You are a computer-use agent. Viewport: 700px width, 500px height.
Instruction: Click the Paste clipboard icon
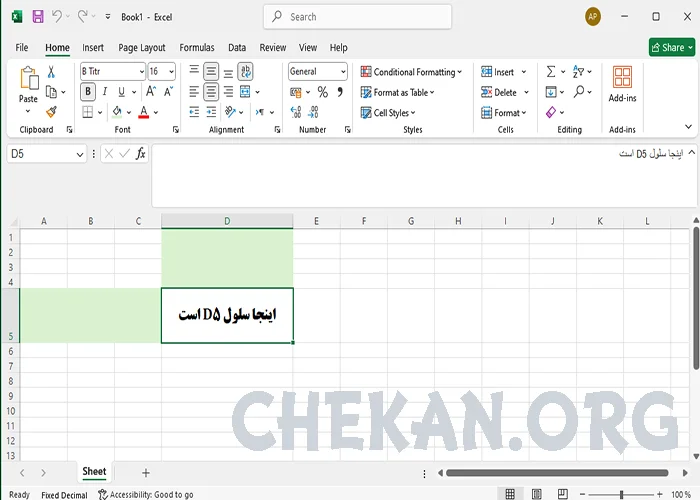pyautogui.click(x=29, y=78)
